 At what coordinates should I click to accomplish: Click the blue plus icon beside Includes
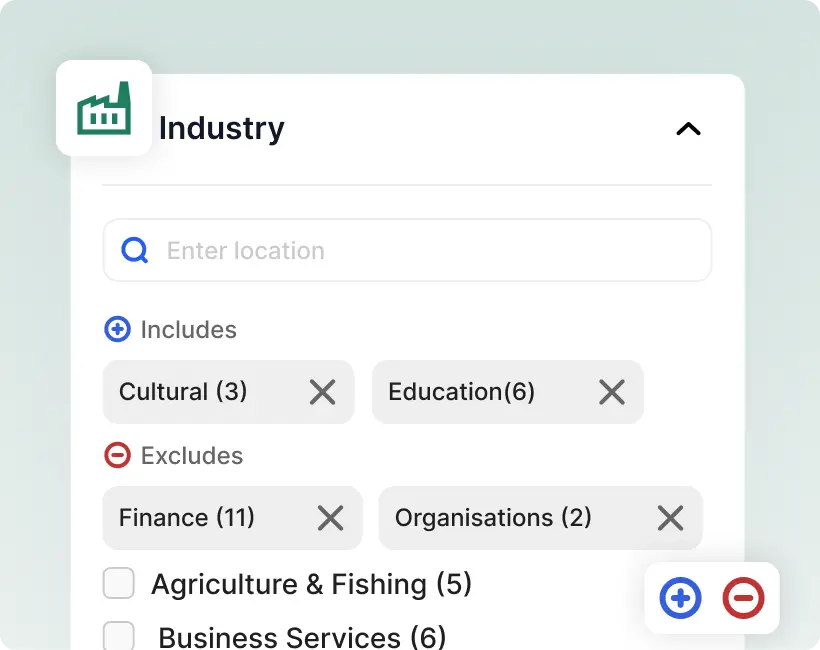coord(117,329)
